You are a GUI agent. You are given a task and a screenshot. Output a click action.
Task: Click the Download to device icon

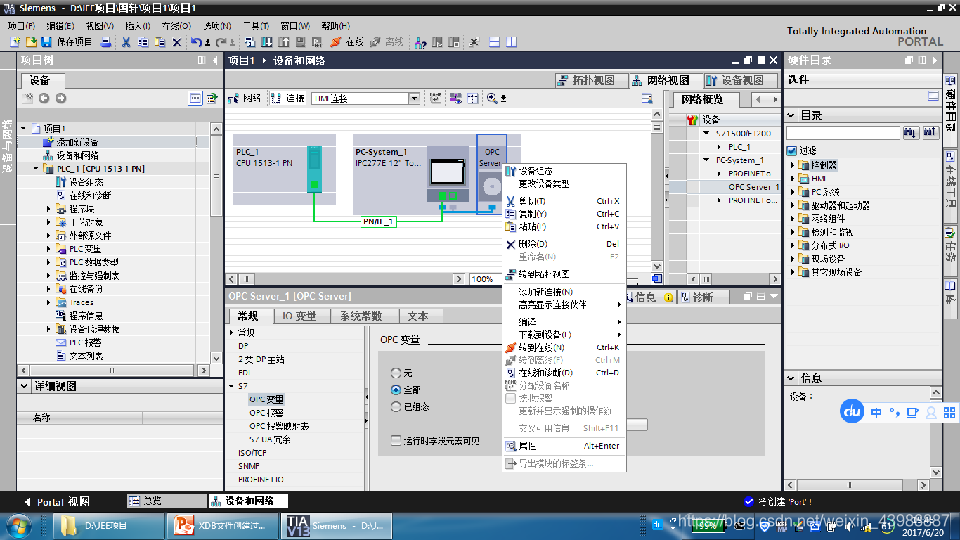click(x=267, y=42)
